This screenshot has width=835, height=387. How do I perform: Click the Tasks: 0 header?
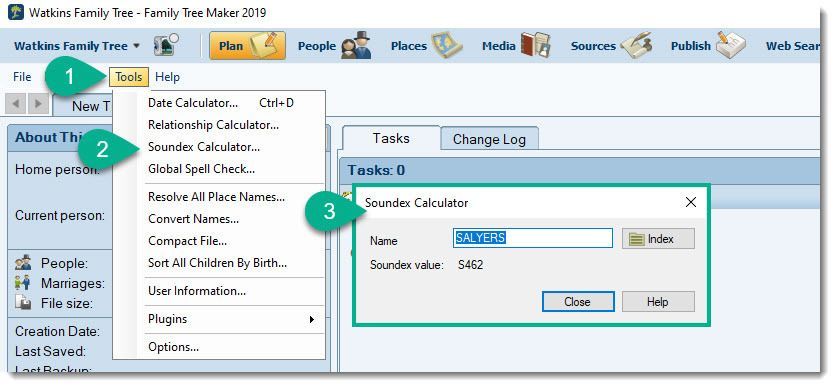tap(376, 170)
